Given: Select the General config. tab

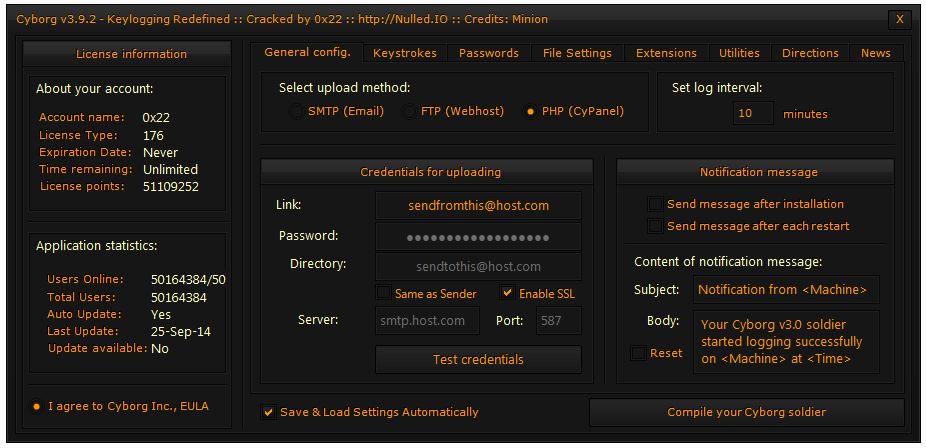Looking at the screenshot, I should (307, 52).
